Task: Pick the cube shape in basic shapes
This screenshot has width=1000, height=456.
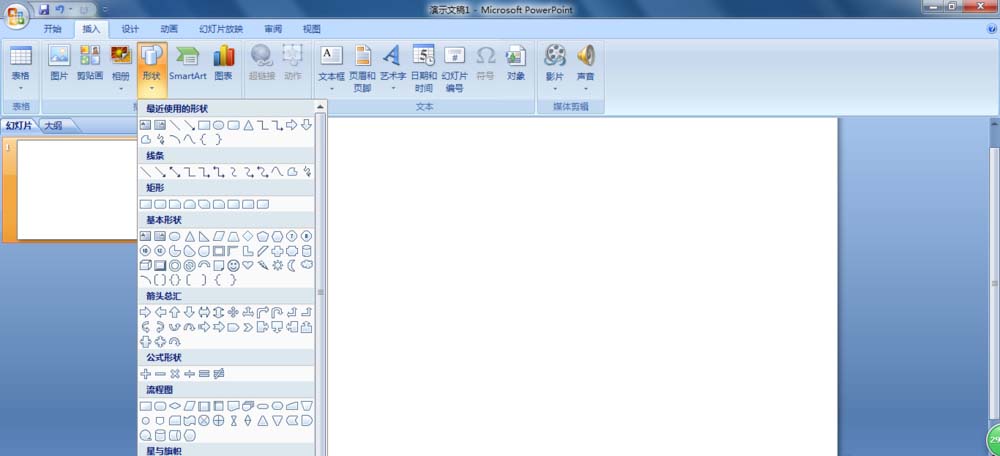Action: (145, 265)
